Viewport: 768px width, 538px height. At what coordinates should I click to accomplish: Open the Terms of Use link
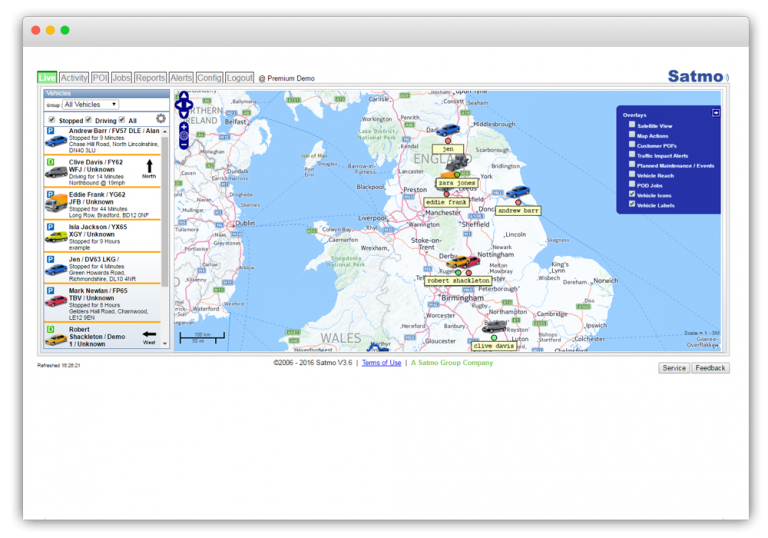(382, 363)
